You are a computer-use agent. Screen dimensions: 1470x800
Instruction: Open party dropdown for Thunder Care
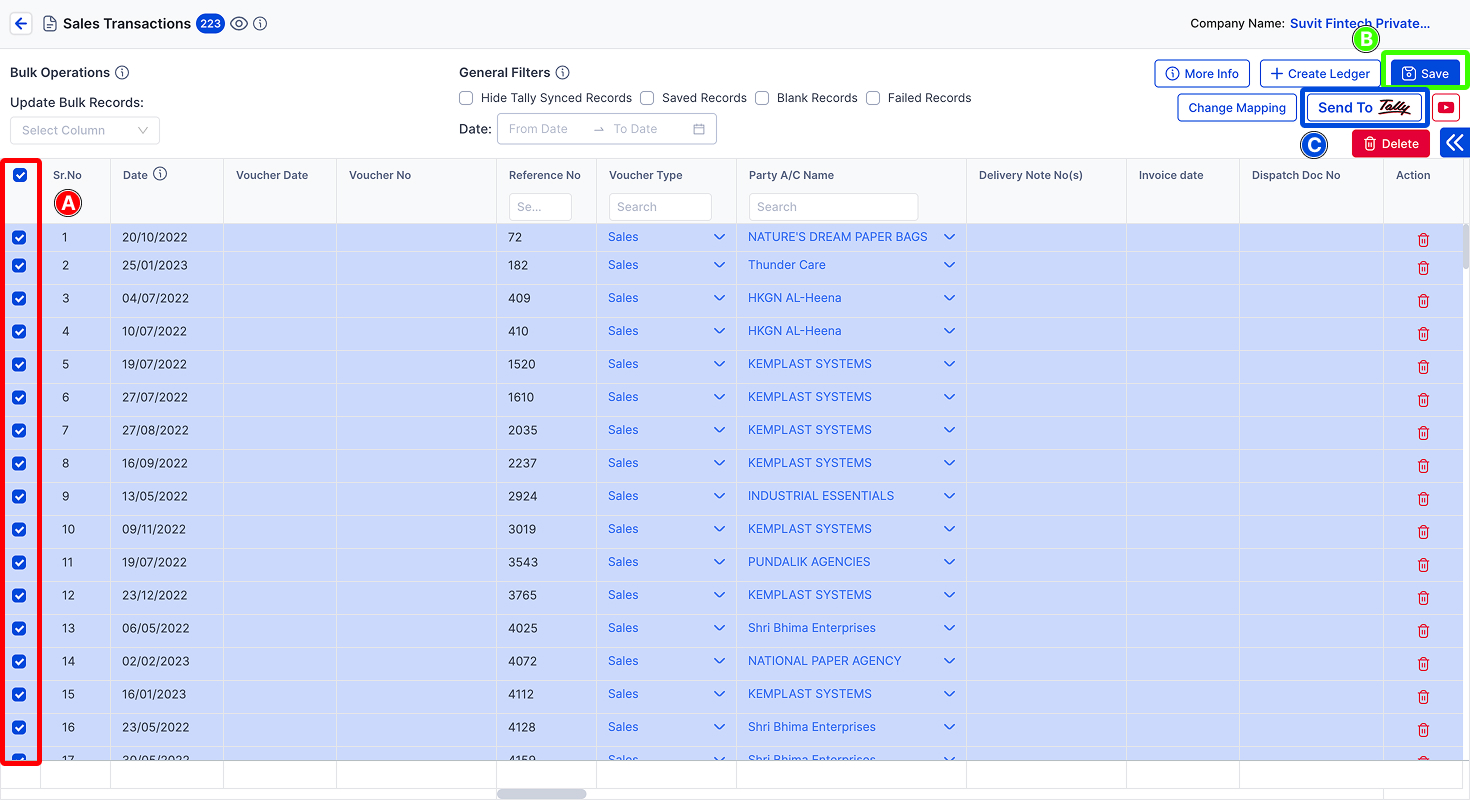tap(949, 265)
